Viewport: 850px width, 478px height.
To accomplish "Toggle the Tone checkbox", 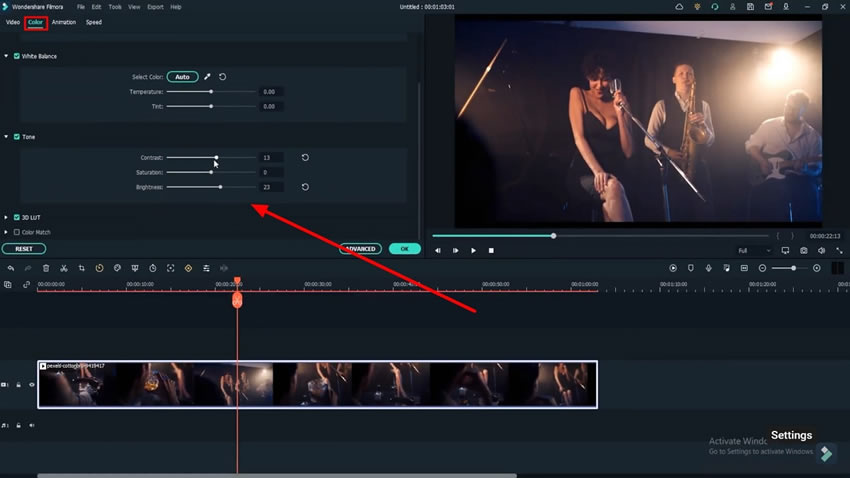I will click(17, 137).
